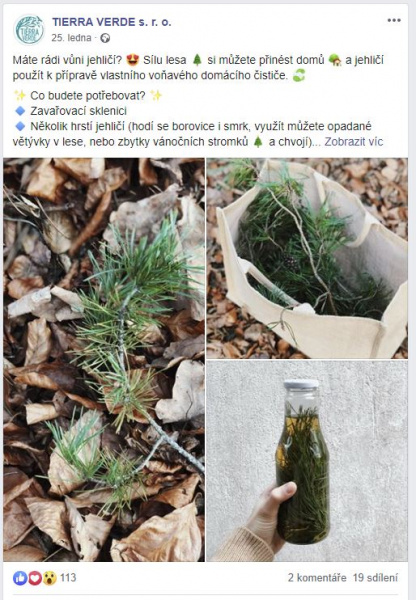Click the blue diamond beside Zavařovací sklenici
The height and width of the screenshot is (600, 416).
tap(20, 111)
